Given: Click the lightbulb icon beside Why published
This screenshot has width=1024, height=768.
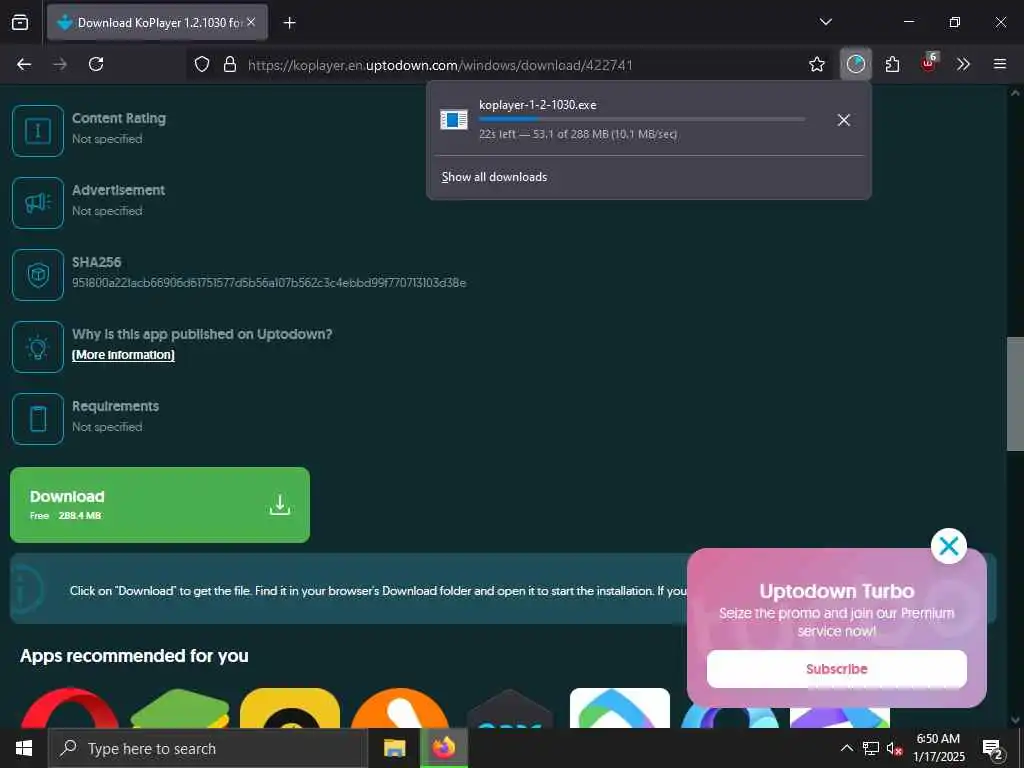Looking at the screenshot, I should [38, 347].
